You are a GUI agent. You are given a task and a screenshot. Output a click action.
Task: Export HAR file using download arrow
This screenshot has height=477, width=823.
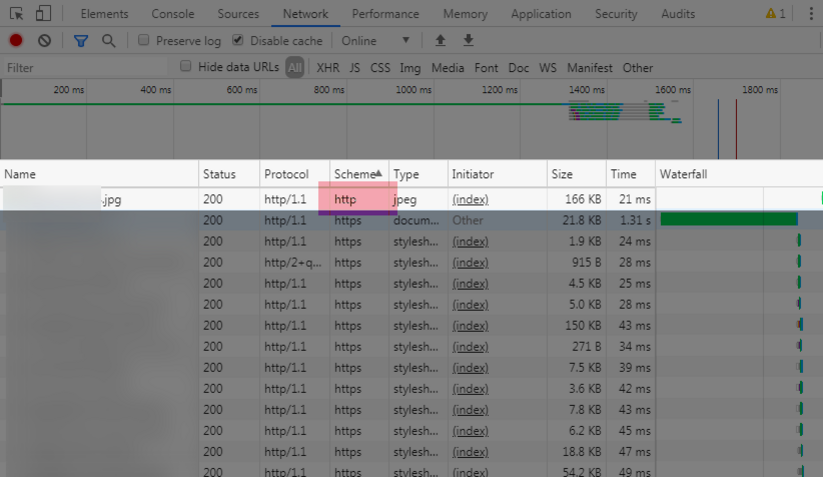(x=468, y=40)
